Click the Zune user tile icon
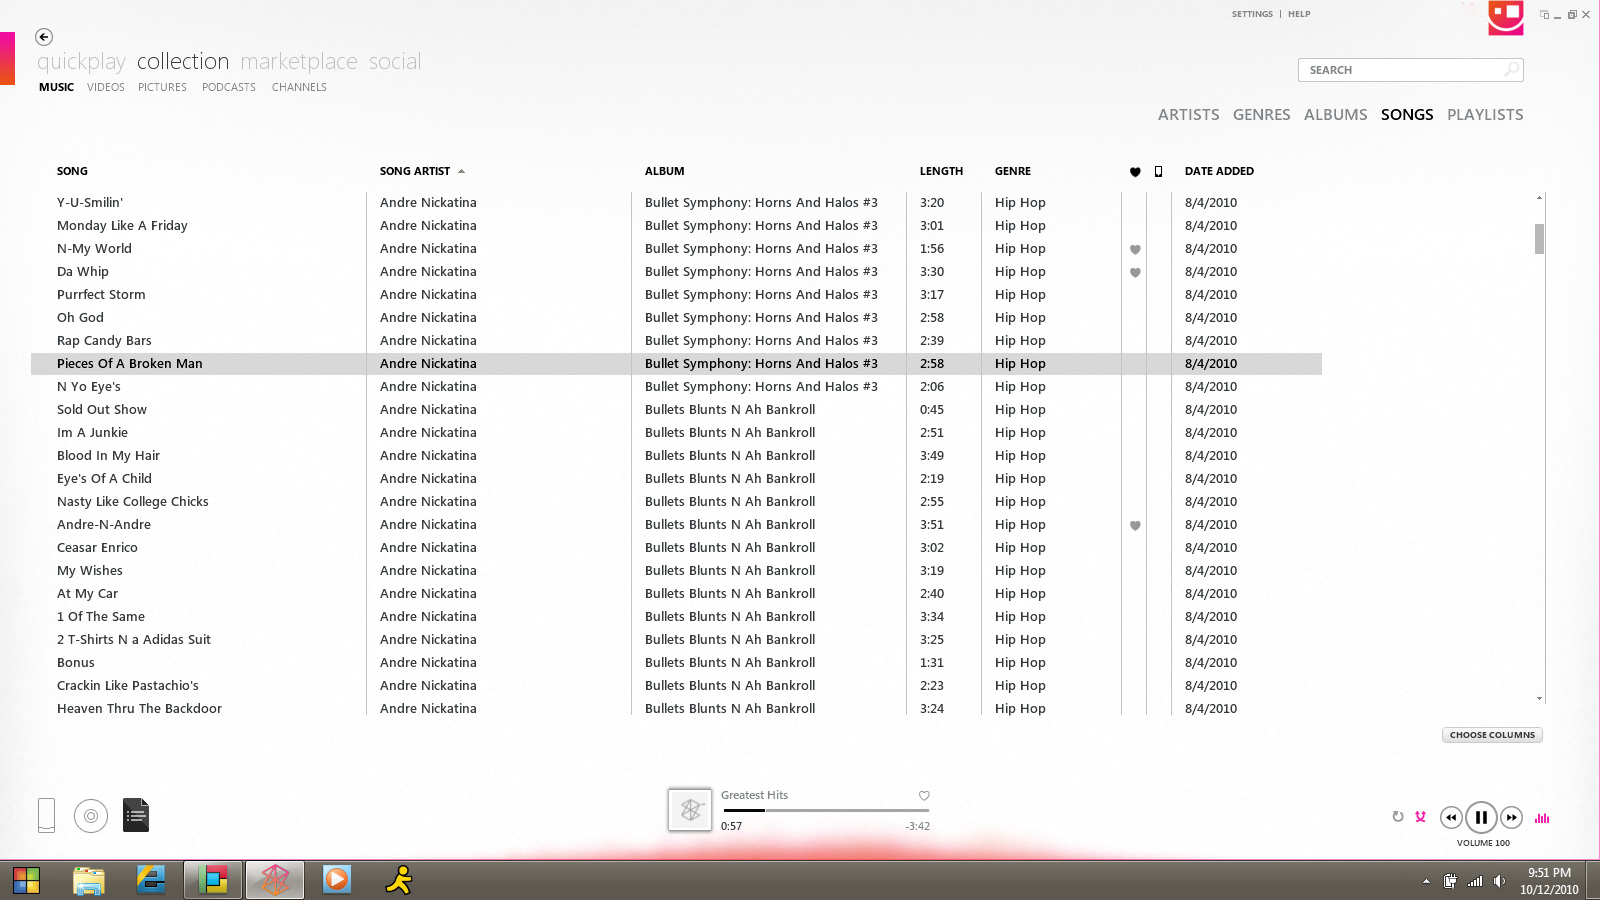 [x=1506, y=17]
